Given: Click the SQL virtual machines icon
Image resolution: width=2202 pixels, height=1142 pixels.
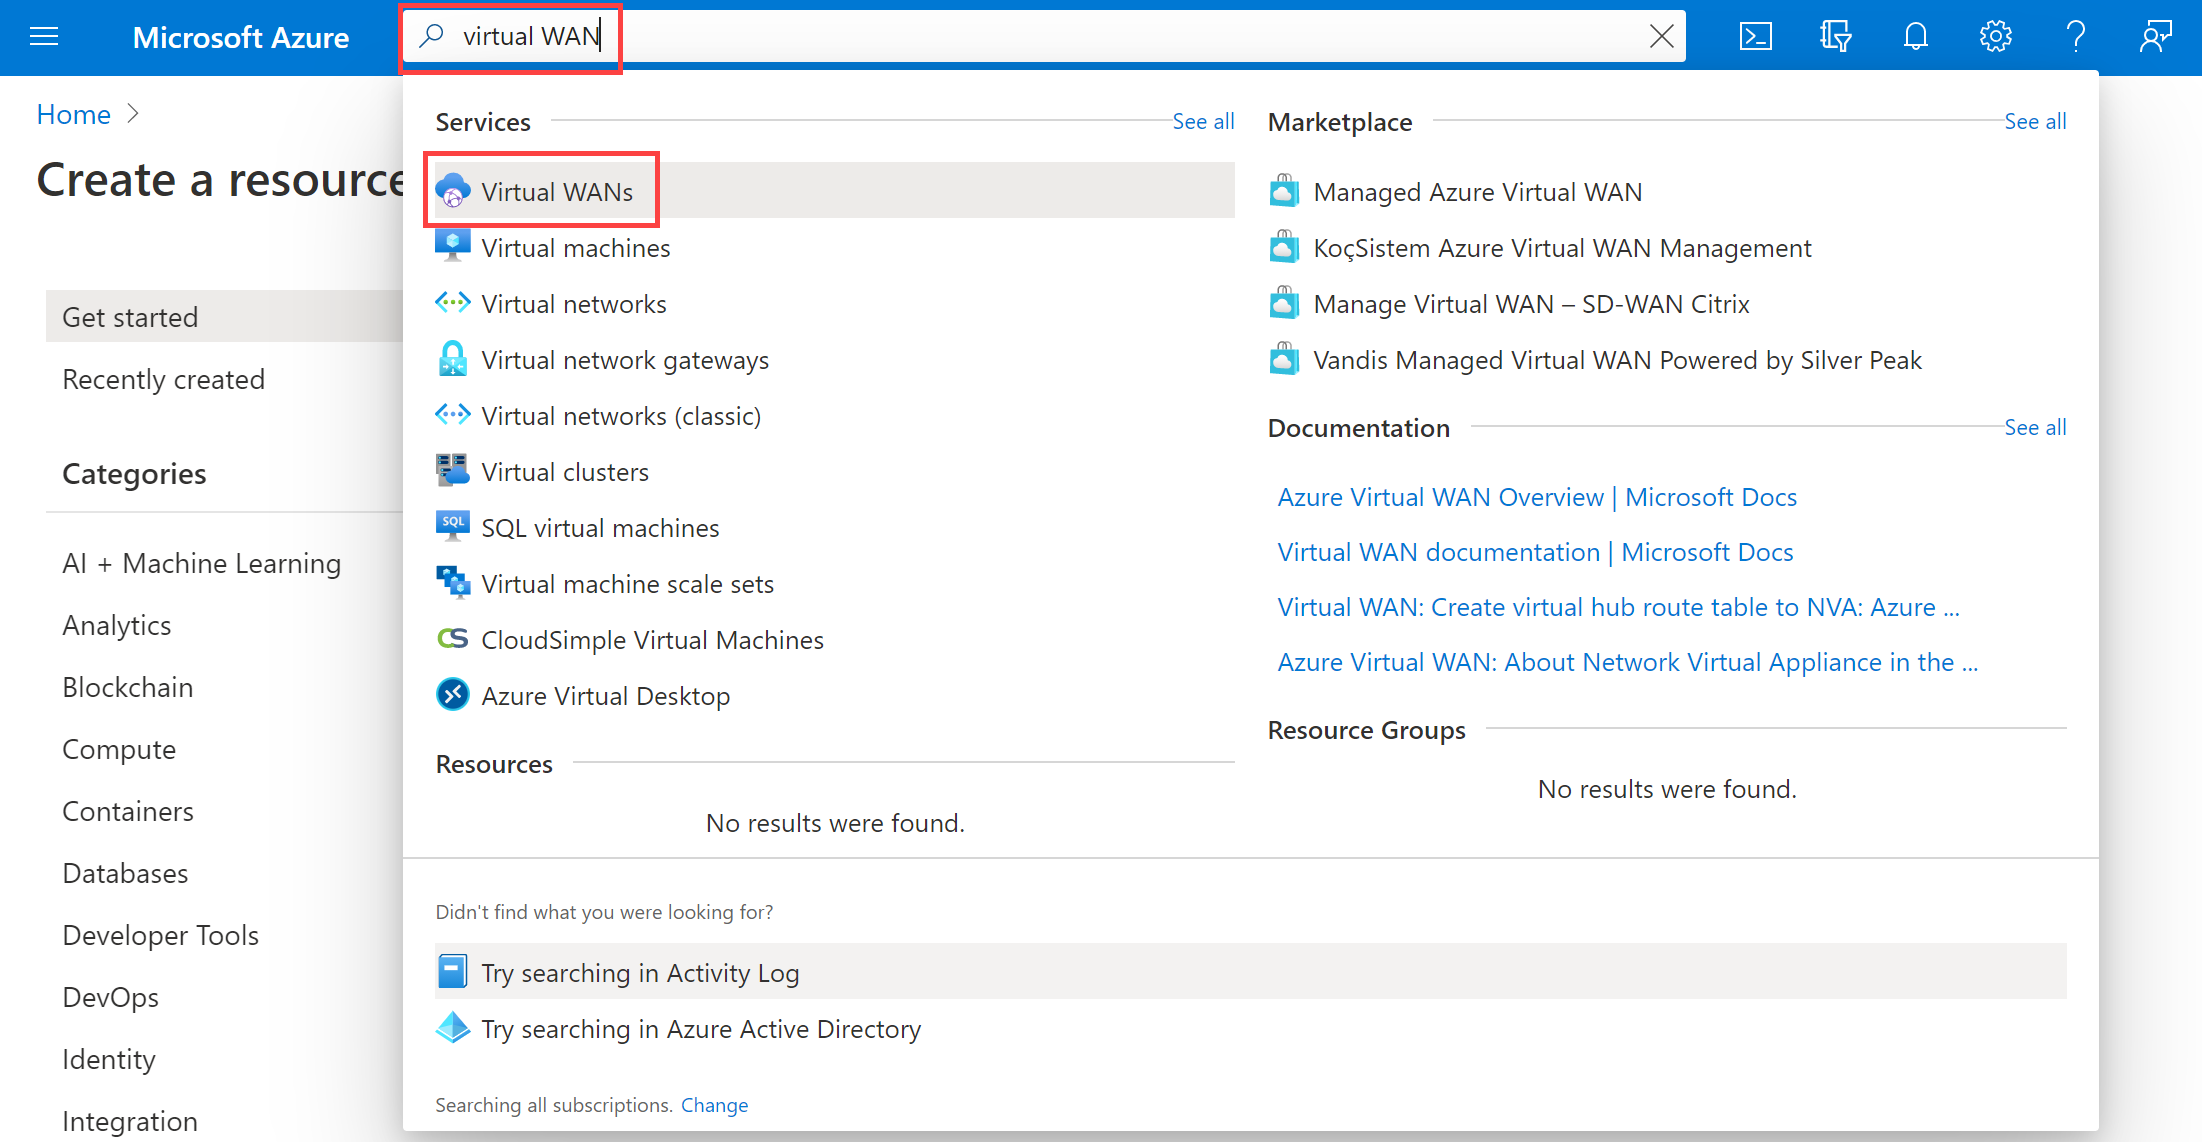Looking at the screenshot, I should (x=454, y=527).
